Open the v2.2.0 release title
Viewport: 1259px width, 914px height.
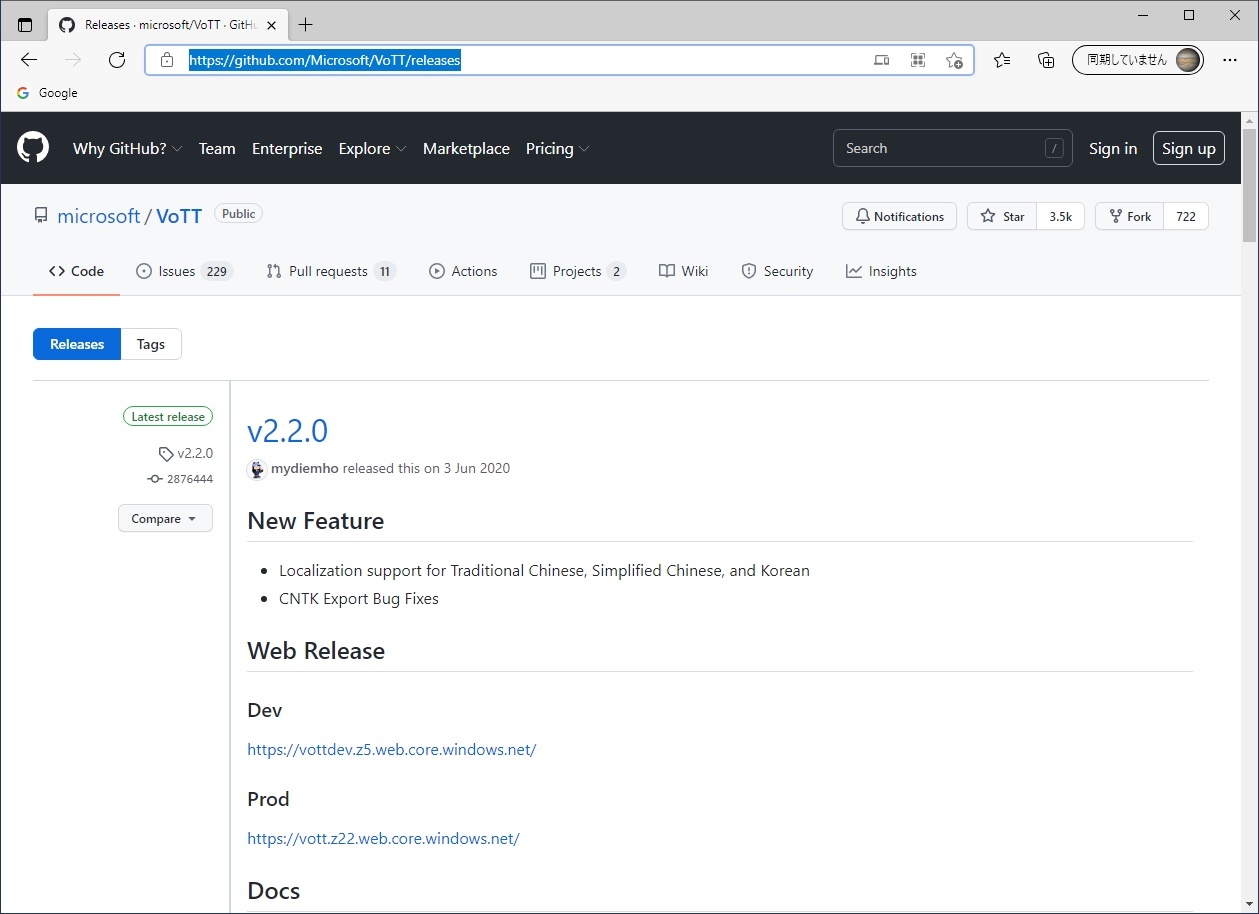coord(287,431)
